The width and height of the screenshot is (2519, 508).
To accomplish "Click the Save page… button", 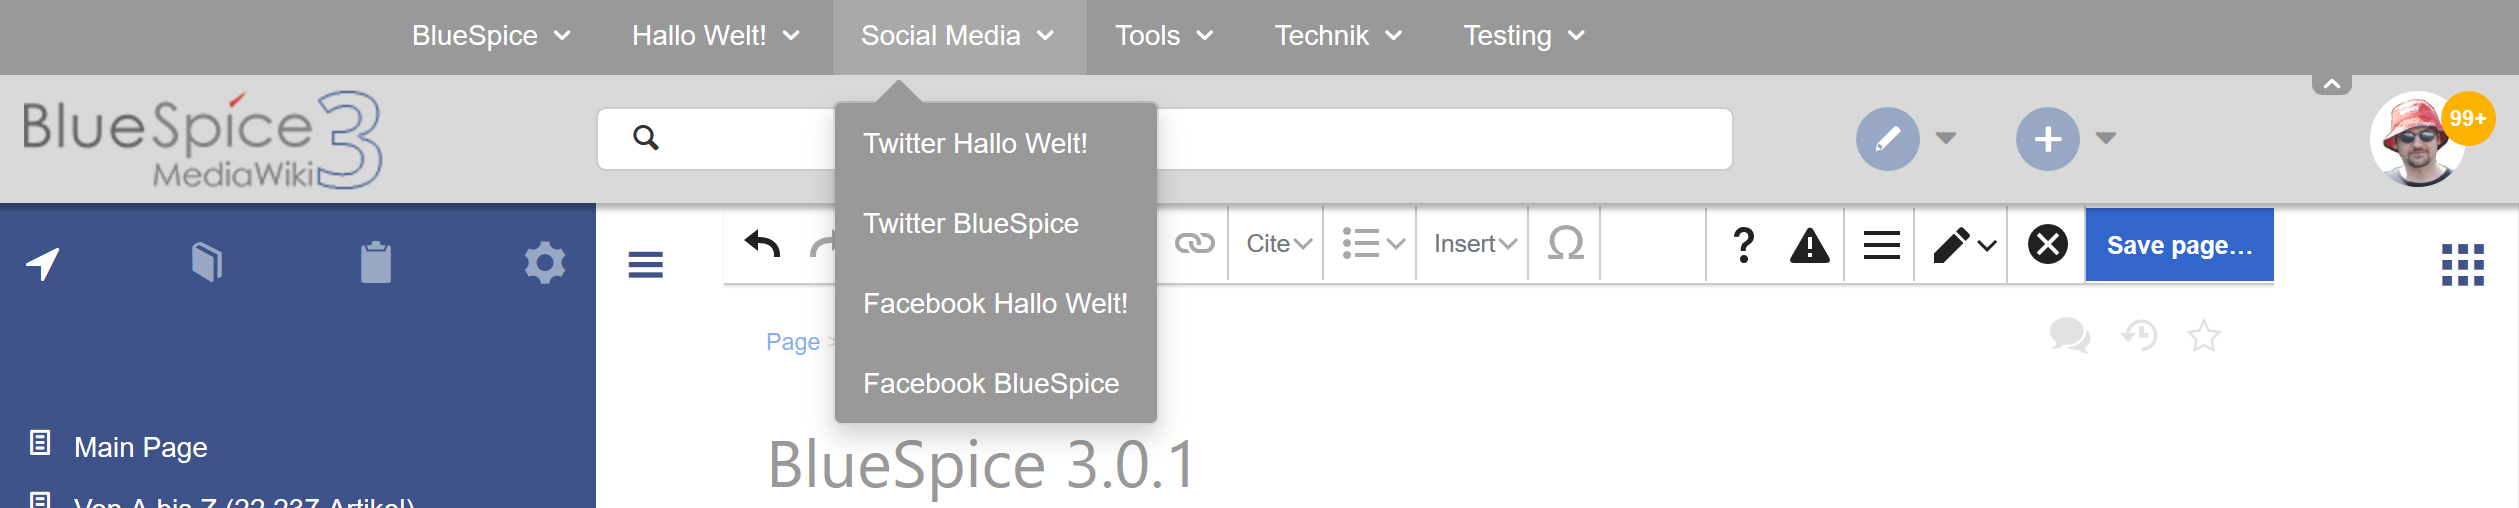I will [2179, 245].
